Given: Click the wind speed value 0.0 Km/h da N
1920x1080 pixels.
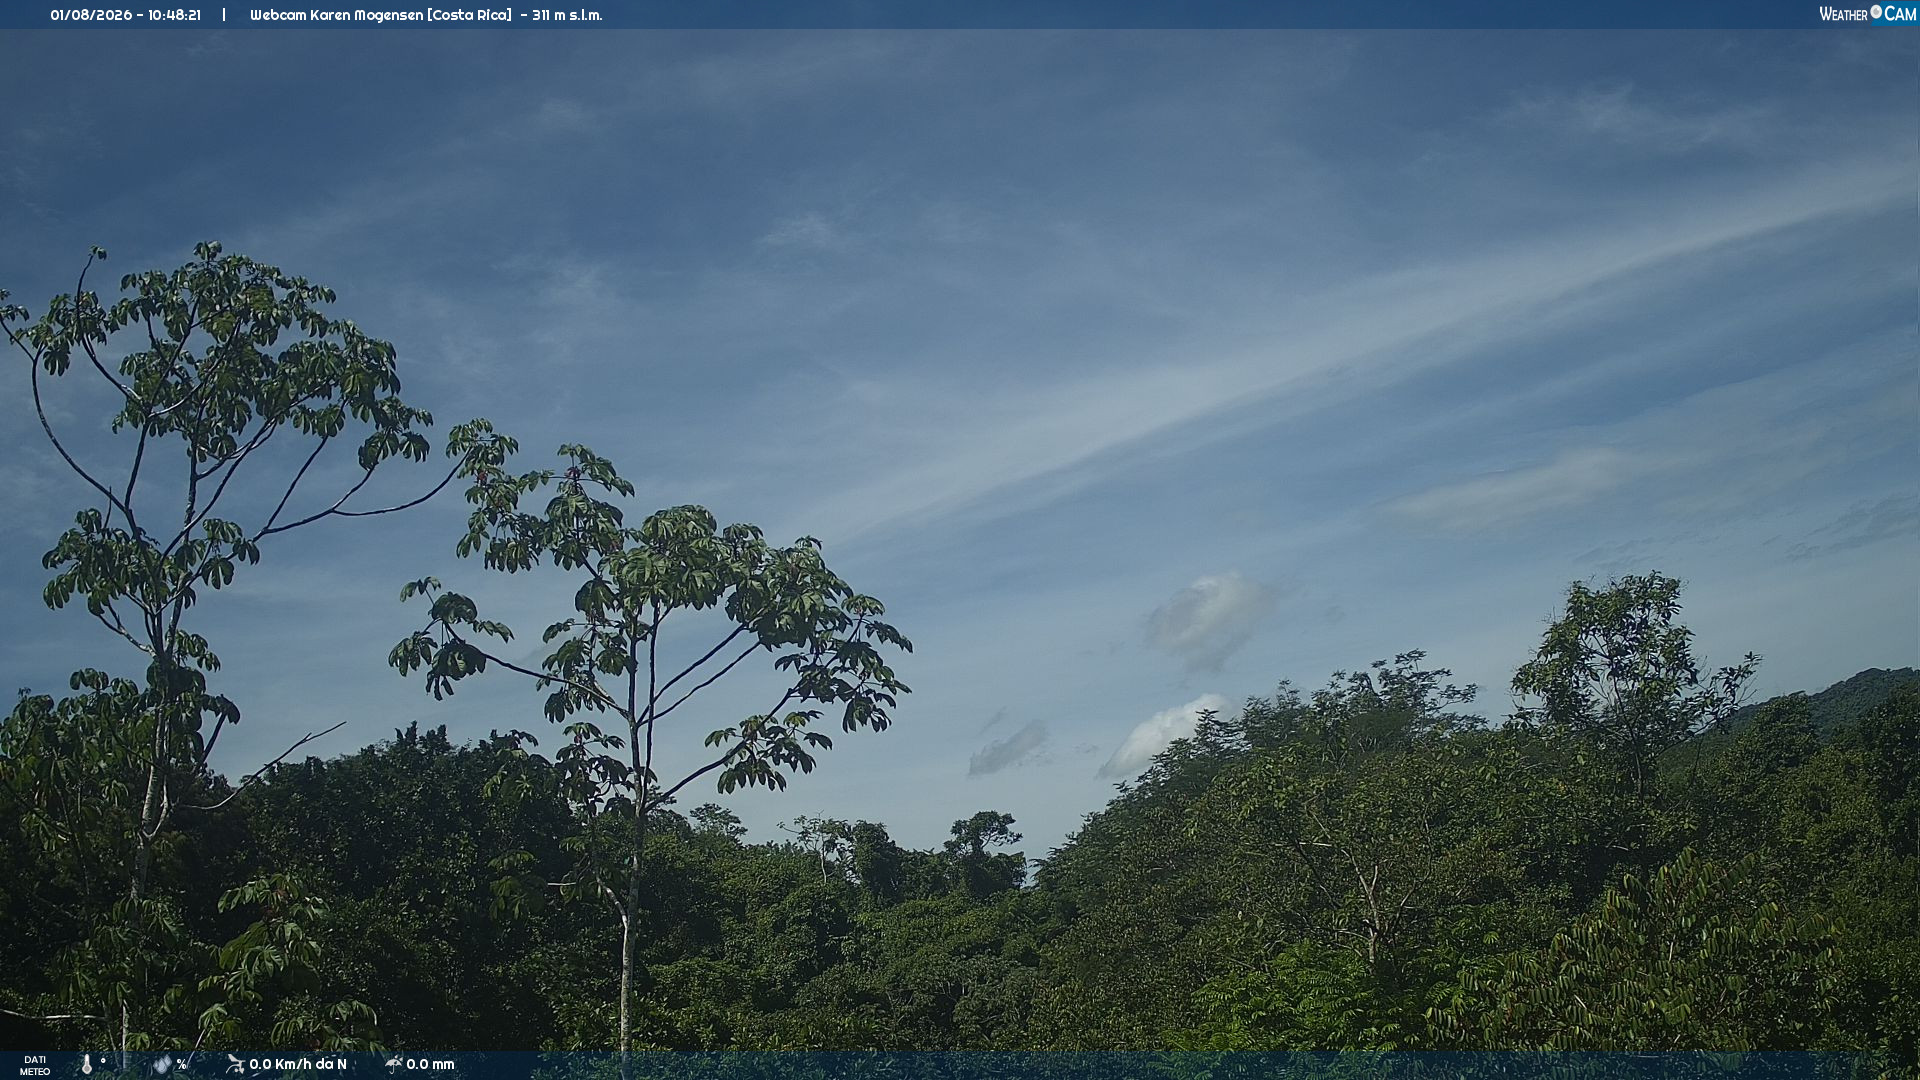Looking at the screenshot, I should pyautogui.click(x=298, y=1064).
